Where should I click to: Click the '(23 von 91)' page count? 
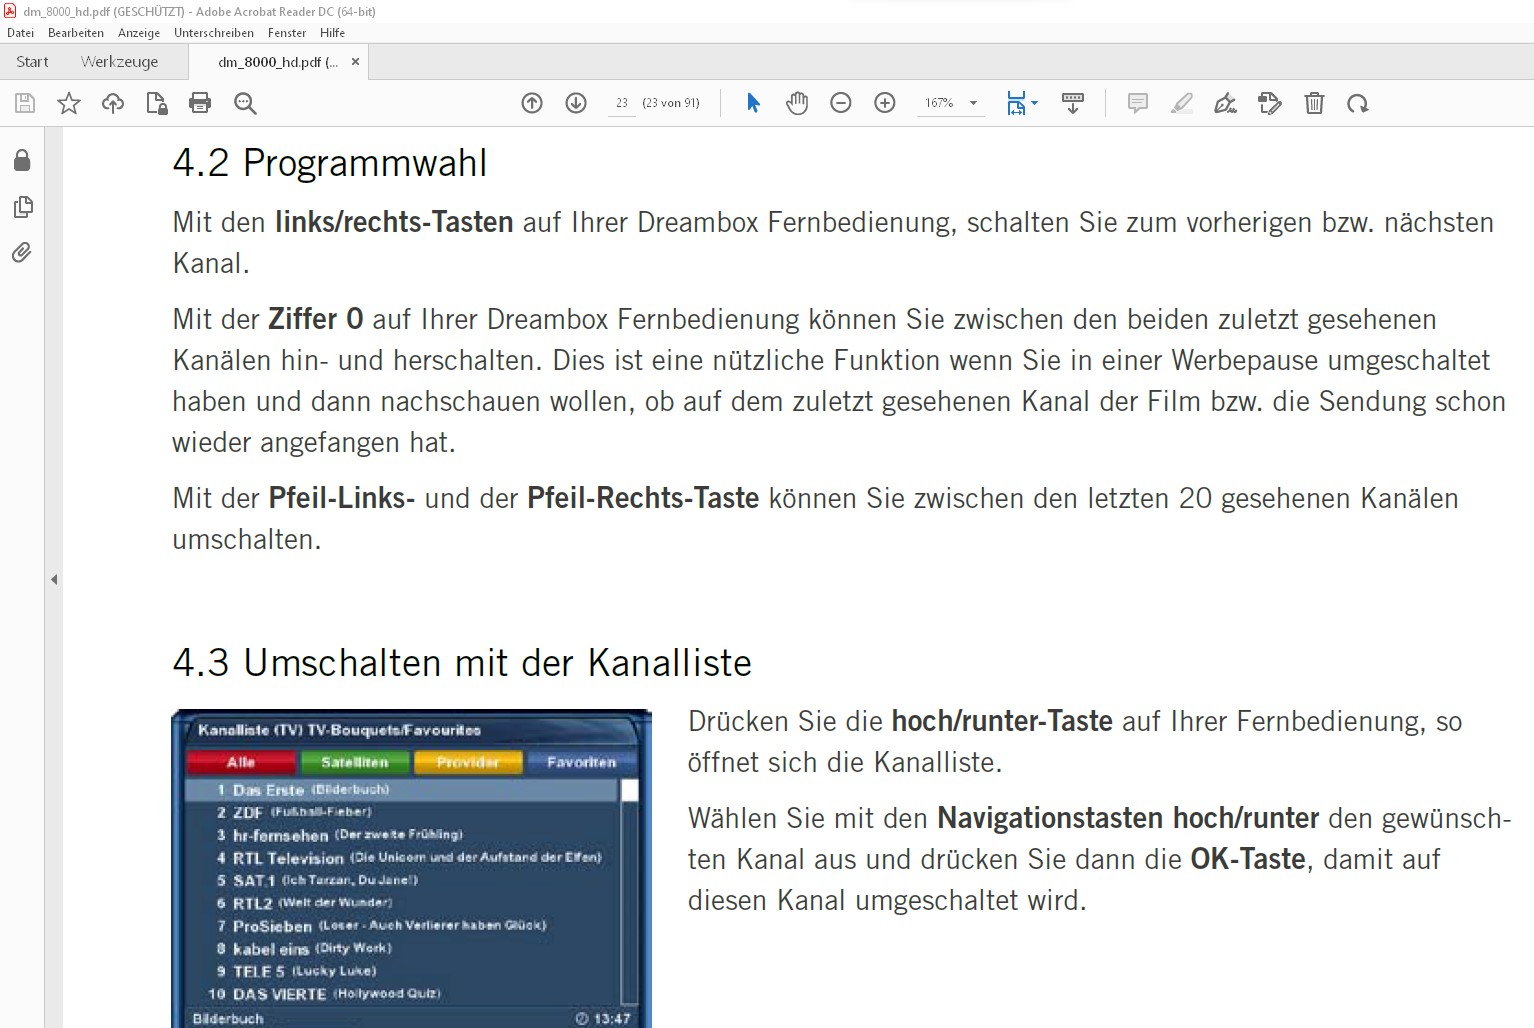point(671,103)
